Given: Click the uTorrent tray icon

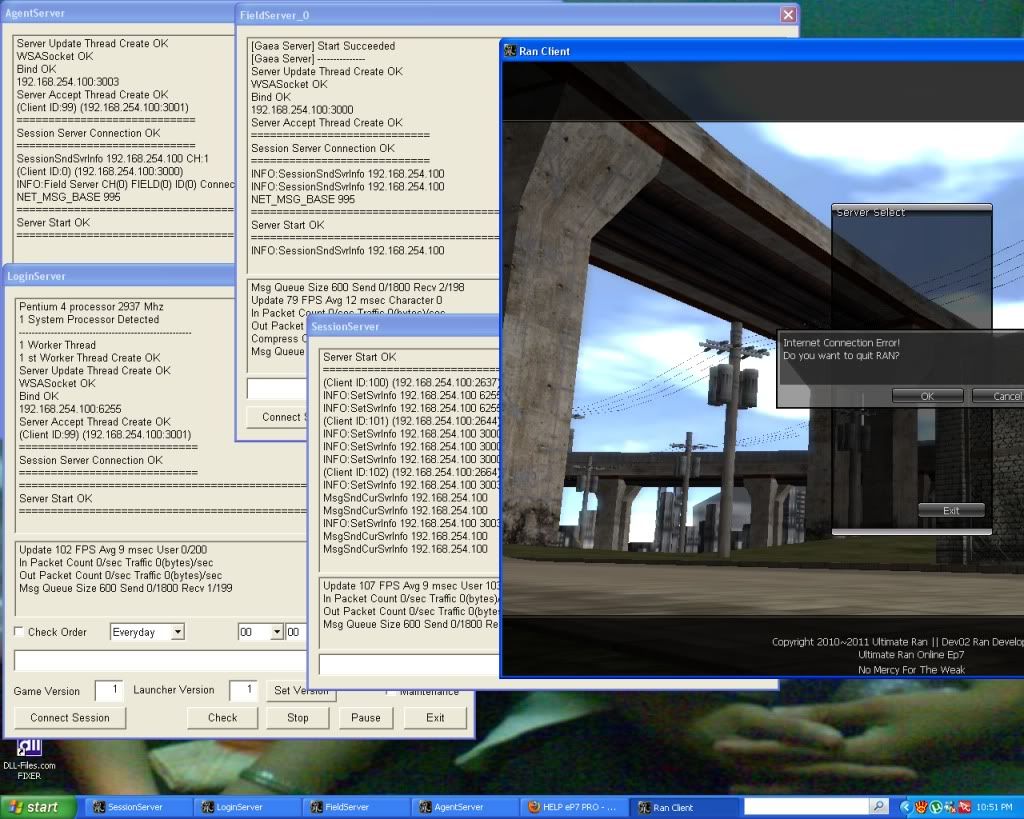Looking at the screenshot, I should (935, 807).
